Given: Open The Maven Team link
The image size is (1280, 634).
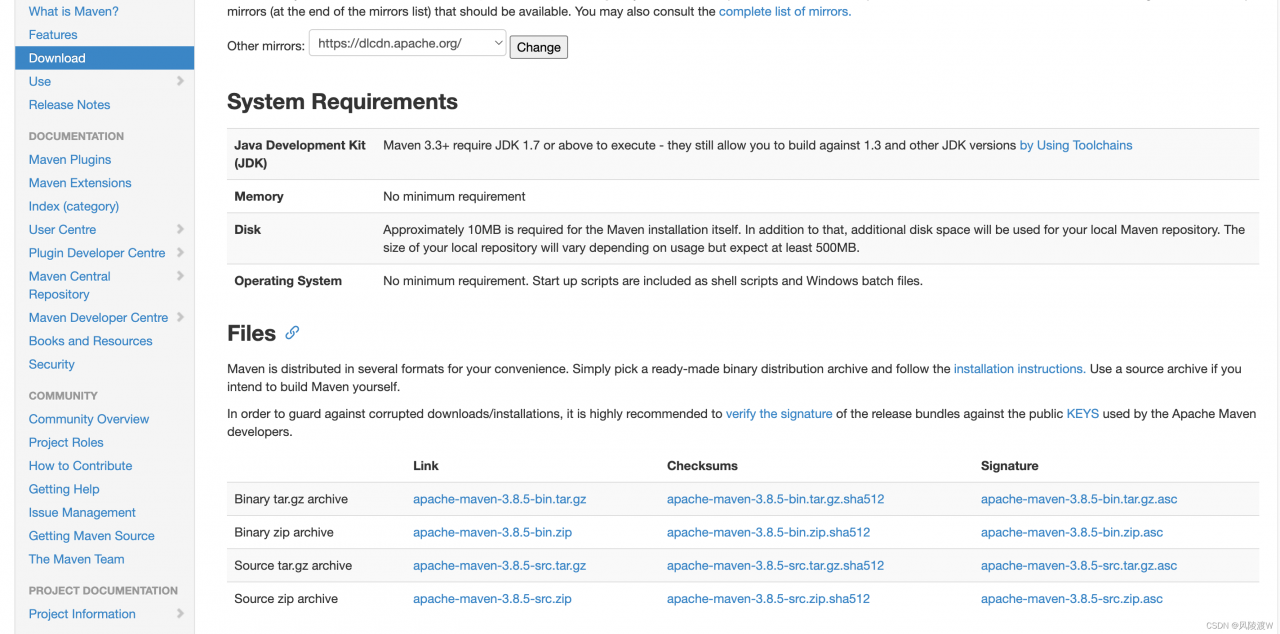Looking at the screenshot, I should pos(77,559).
